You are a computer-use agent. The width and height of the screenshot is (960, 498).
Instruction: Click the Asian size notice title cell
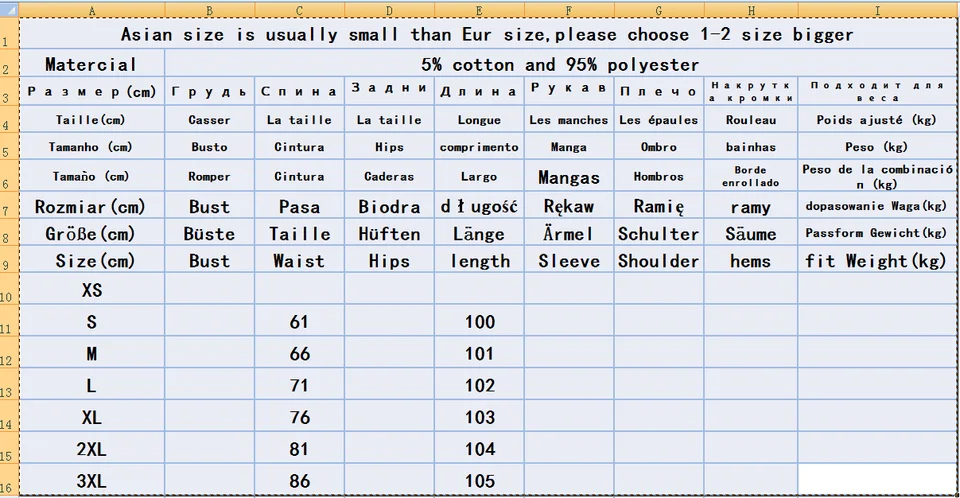488,34
